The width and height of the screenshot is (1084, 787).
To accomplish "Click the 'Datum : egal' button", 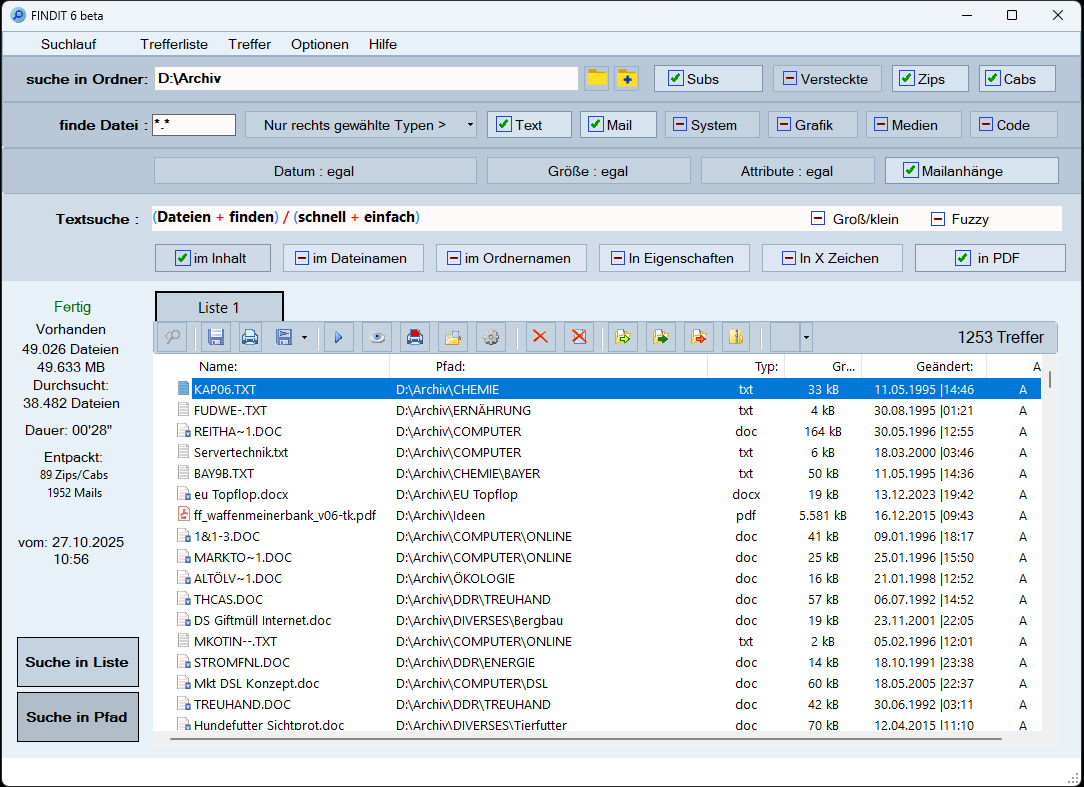I will pyautogui.click(x=314, y=171).
